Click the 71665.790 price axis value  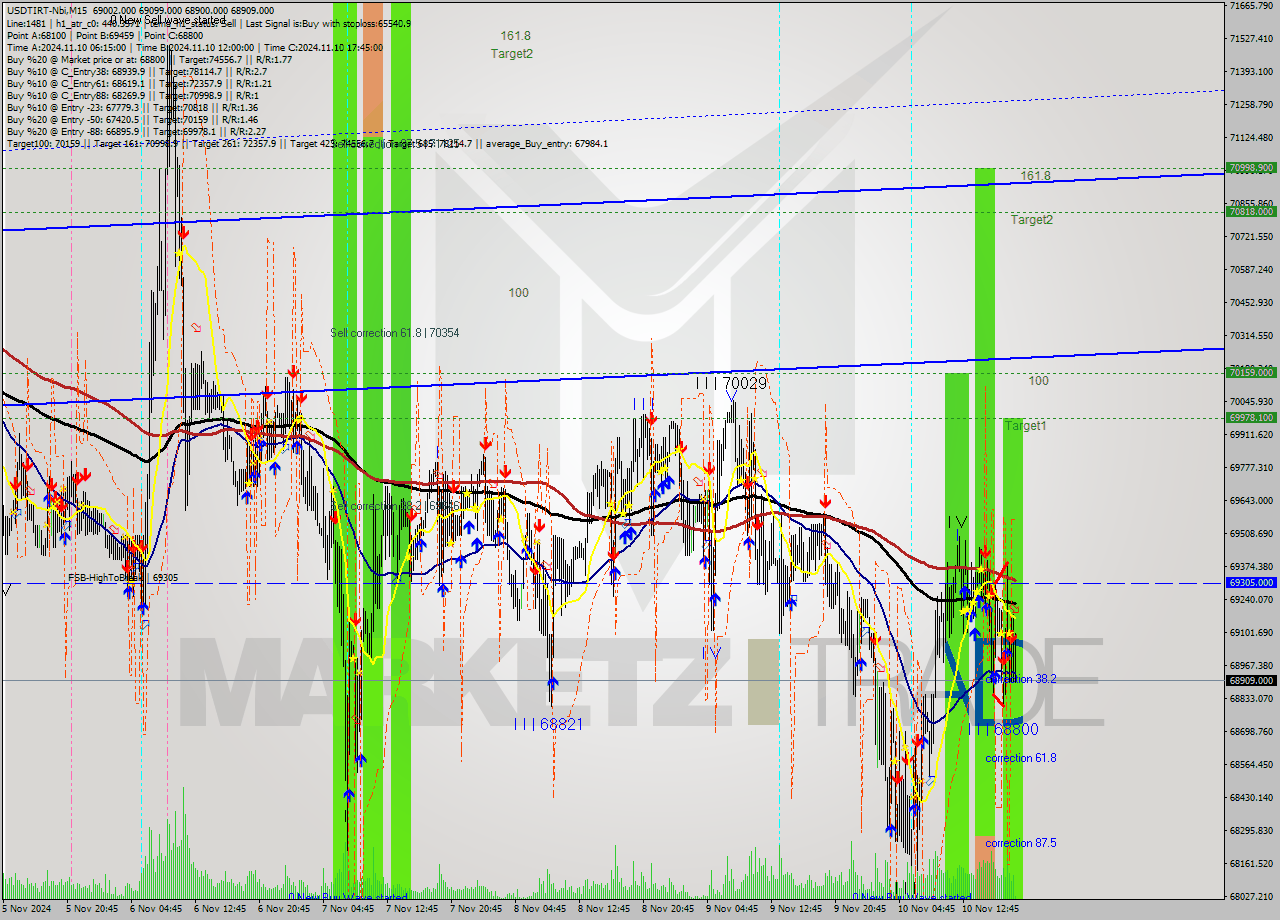[1251, 6]
